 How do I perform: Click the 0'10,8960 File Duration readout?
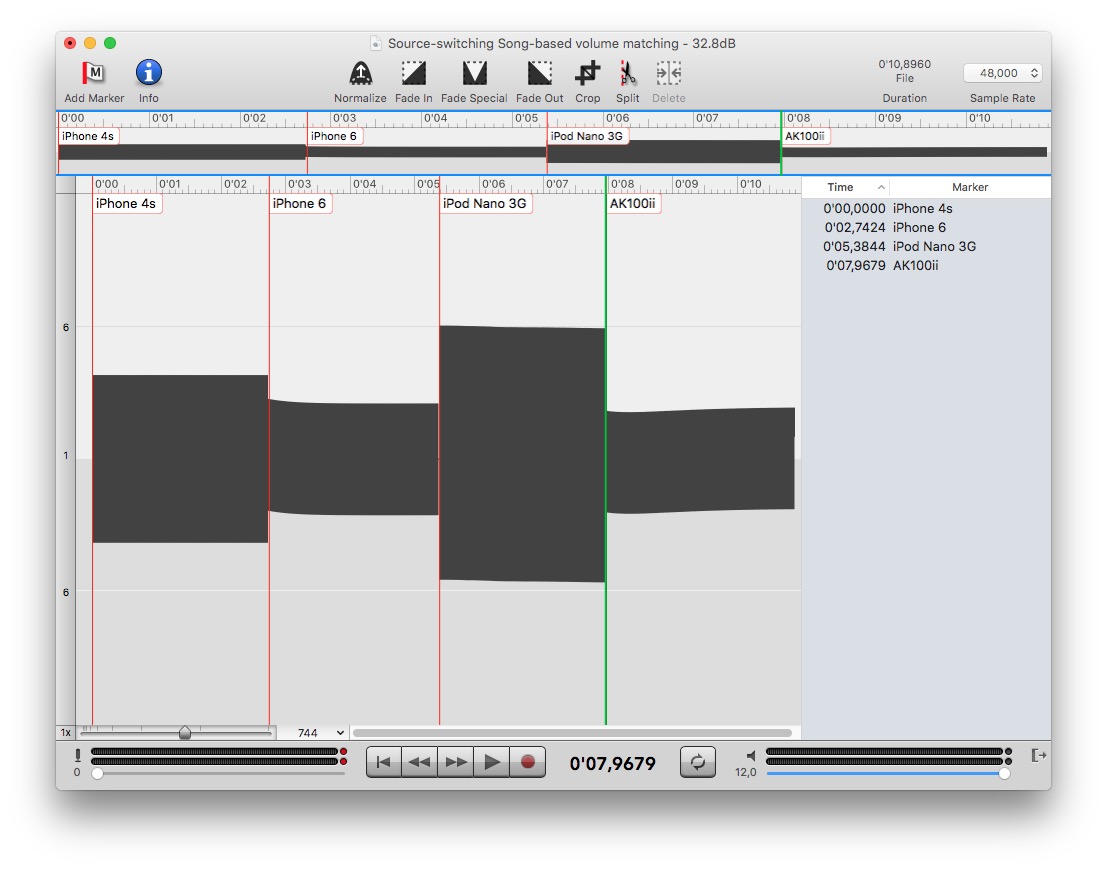(904, 71)
